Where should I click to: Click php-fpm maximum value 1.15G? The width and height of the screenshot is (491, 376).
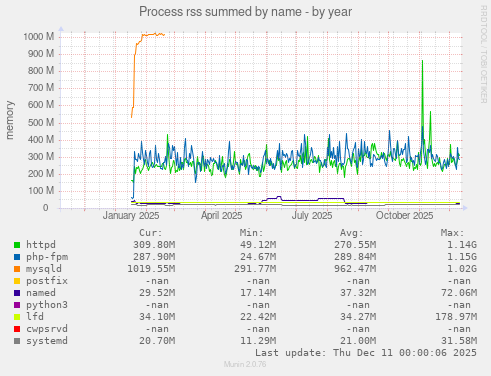point(462,257)
